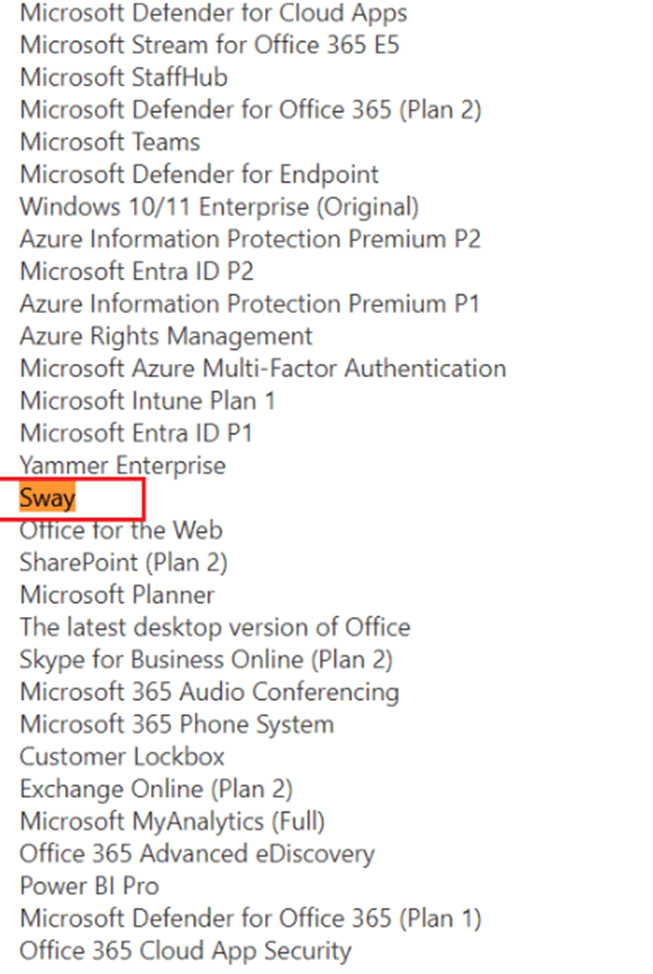Select Office for the Web
653x974 pixels.
tap(121, 530)
